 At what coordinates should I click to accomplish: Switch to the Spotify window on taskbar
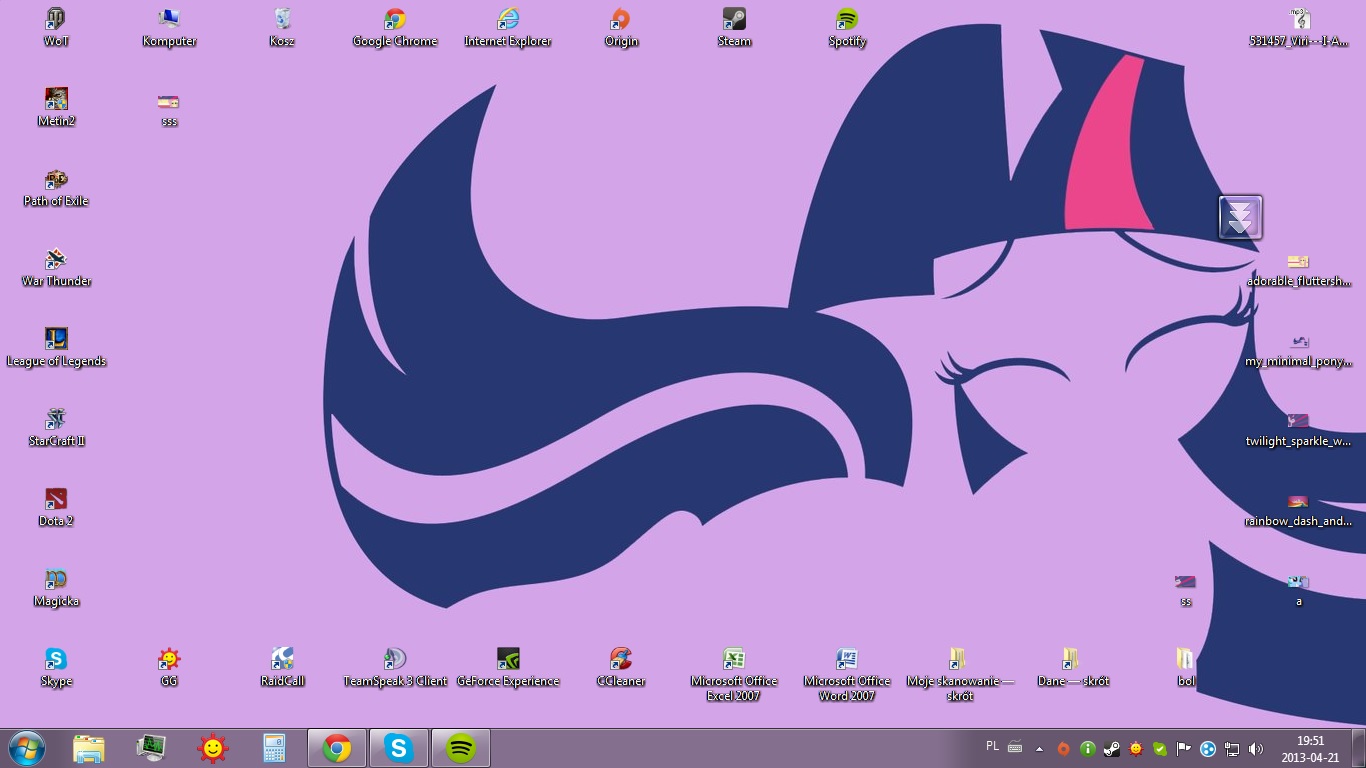(x=461, y=748)
